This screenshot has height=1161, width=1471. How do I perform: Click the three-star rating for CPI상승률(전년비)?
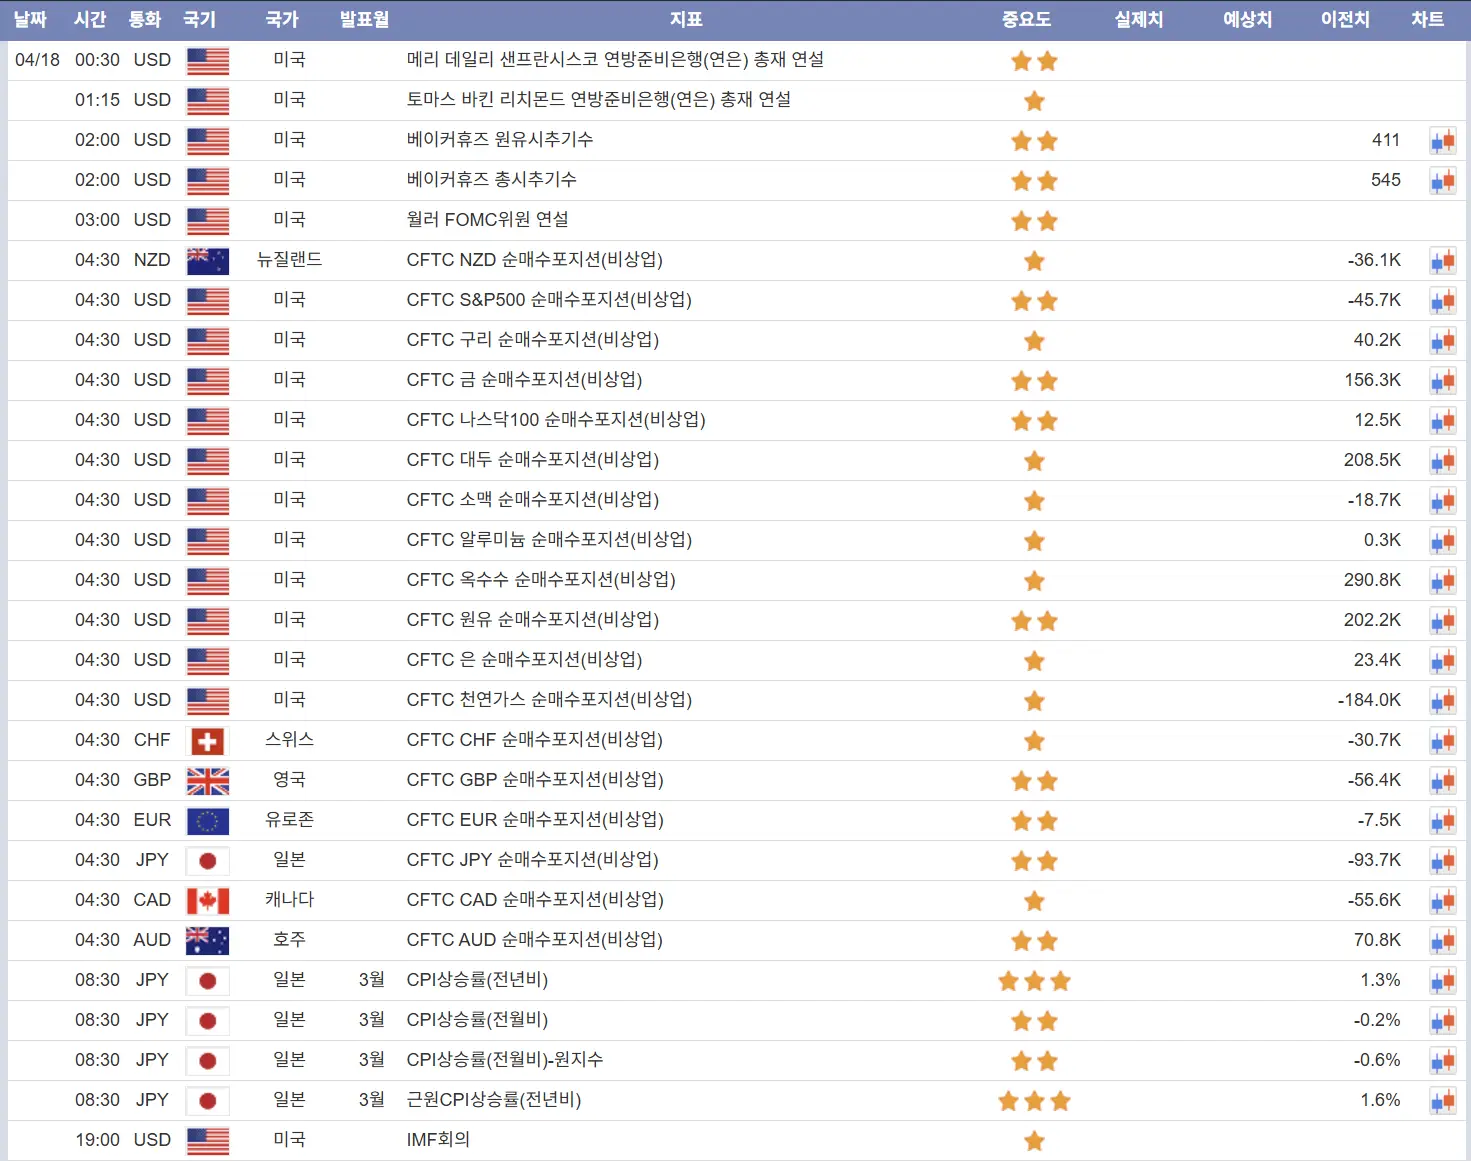pyautogui.click(x=1034, y=981)
